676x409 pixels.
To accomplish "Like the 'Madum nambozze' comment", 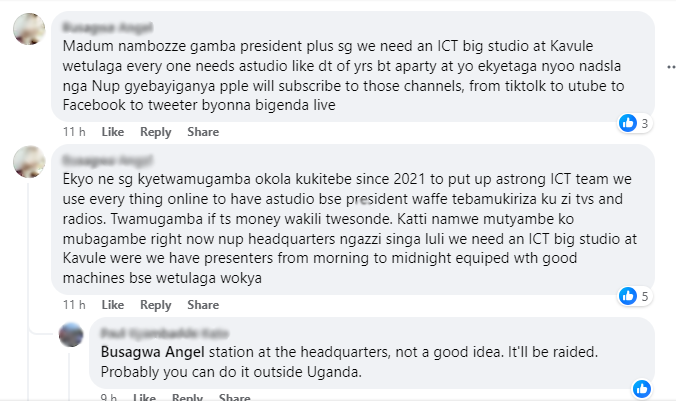I will (113, 132).
